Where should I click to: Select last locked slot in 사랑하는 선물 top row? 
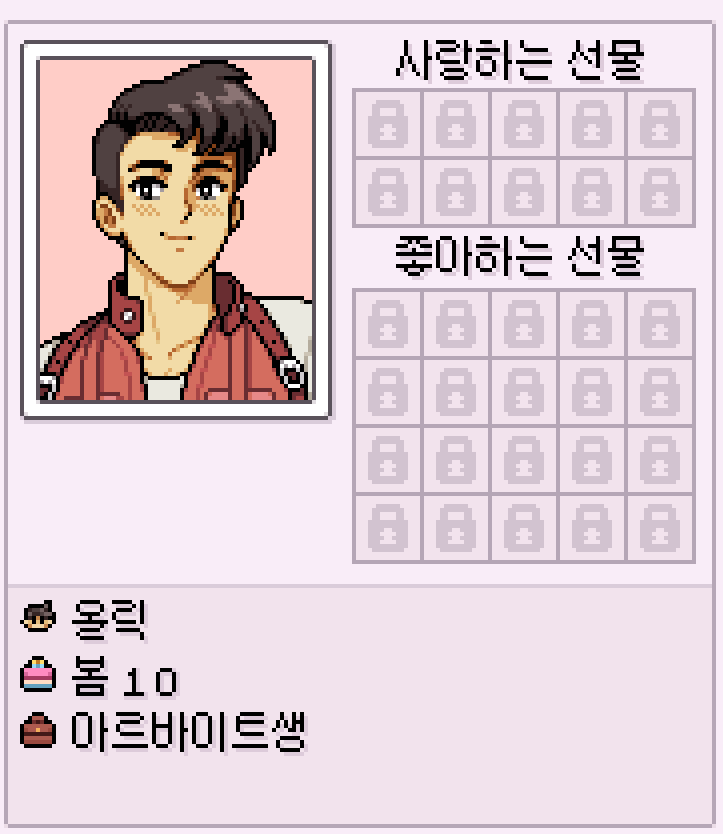tap(660, 124)
